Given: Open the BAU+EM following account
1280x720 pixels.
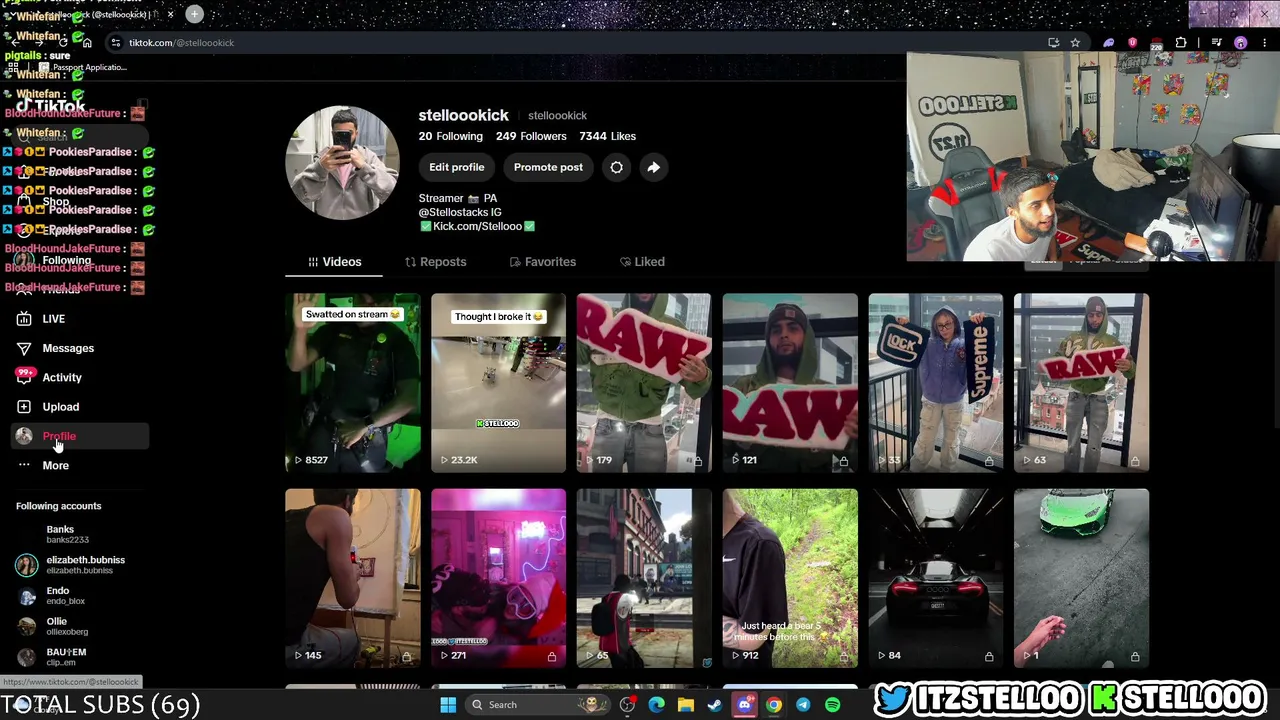Looking at the screenshot, I should 58,657.
